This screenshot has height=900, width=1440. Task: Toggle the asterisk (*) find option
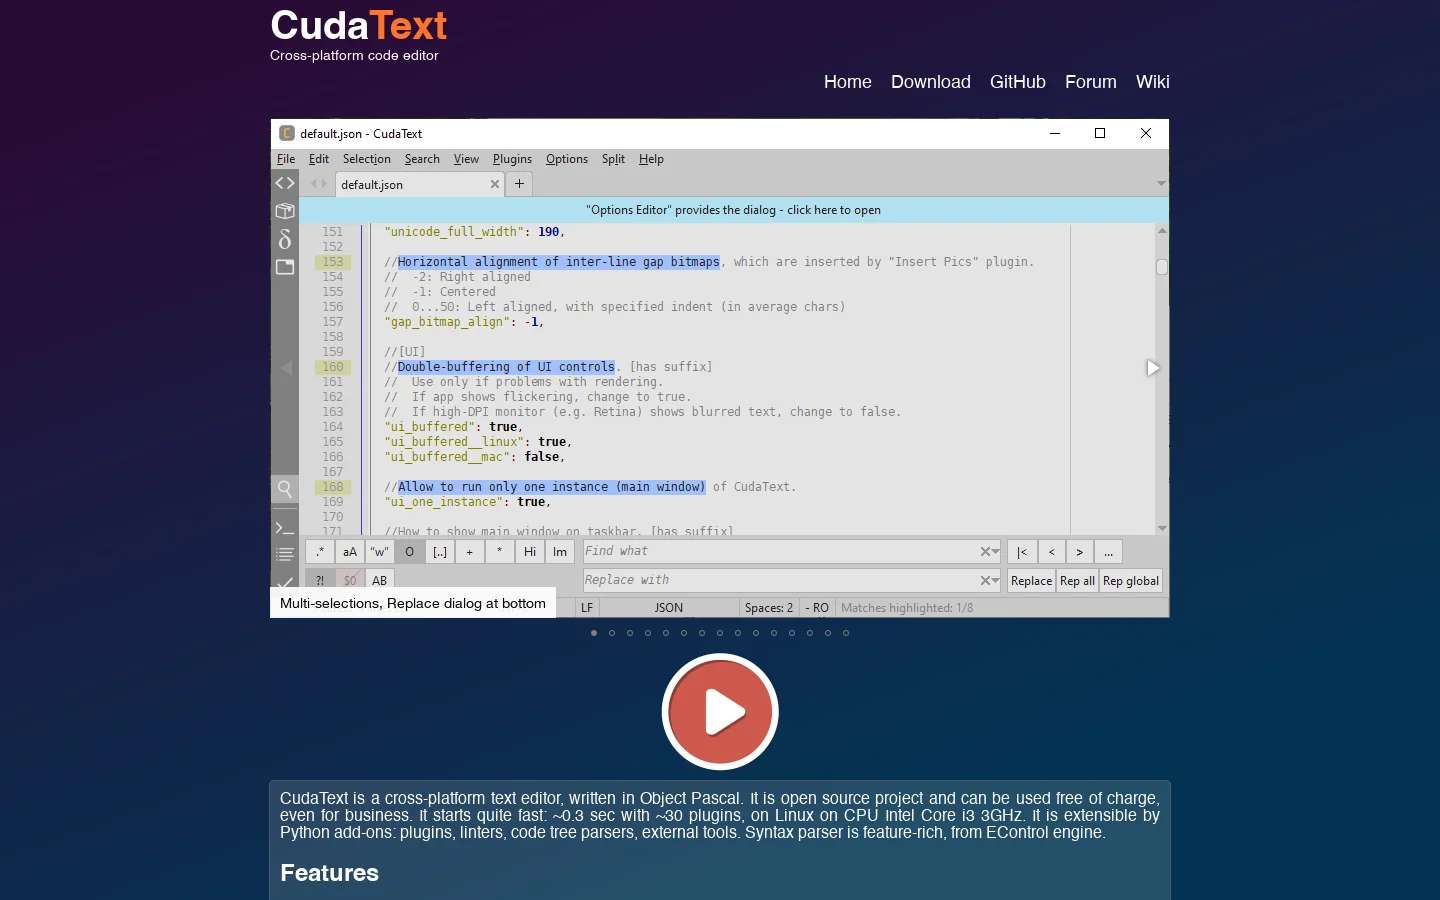[x=500, y=552]
